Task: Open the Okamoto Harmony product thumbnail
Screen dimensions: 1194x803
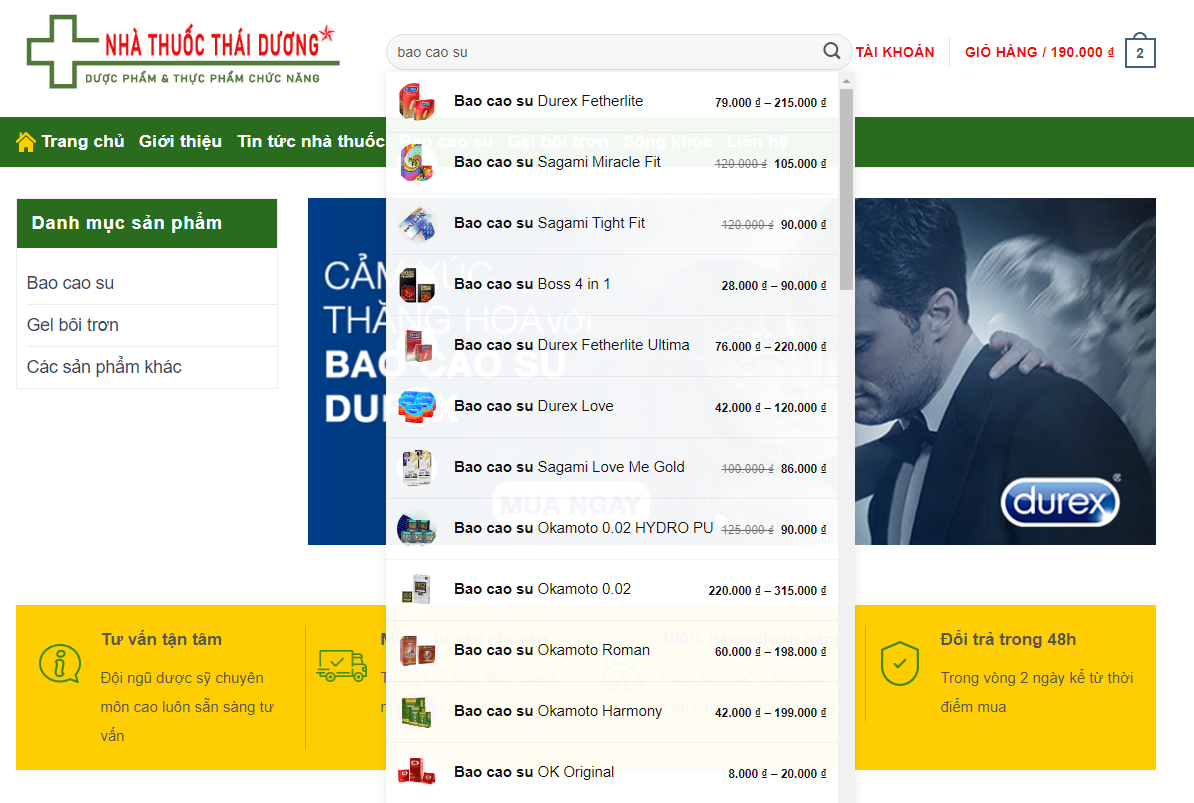Action: tap(417, 712)
